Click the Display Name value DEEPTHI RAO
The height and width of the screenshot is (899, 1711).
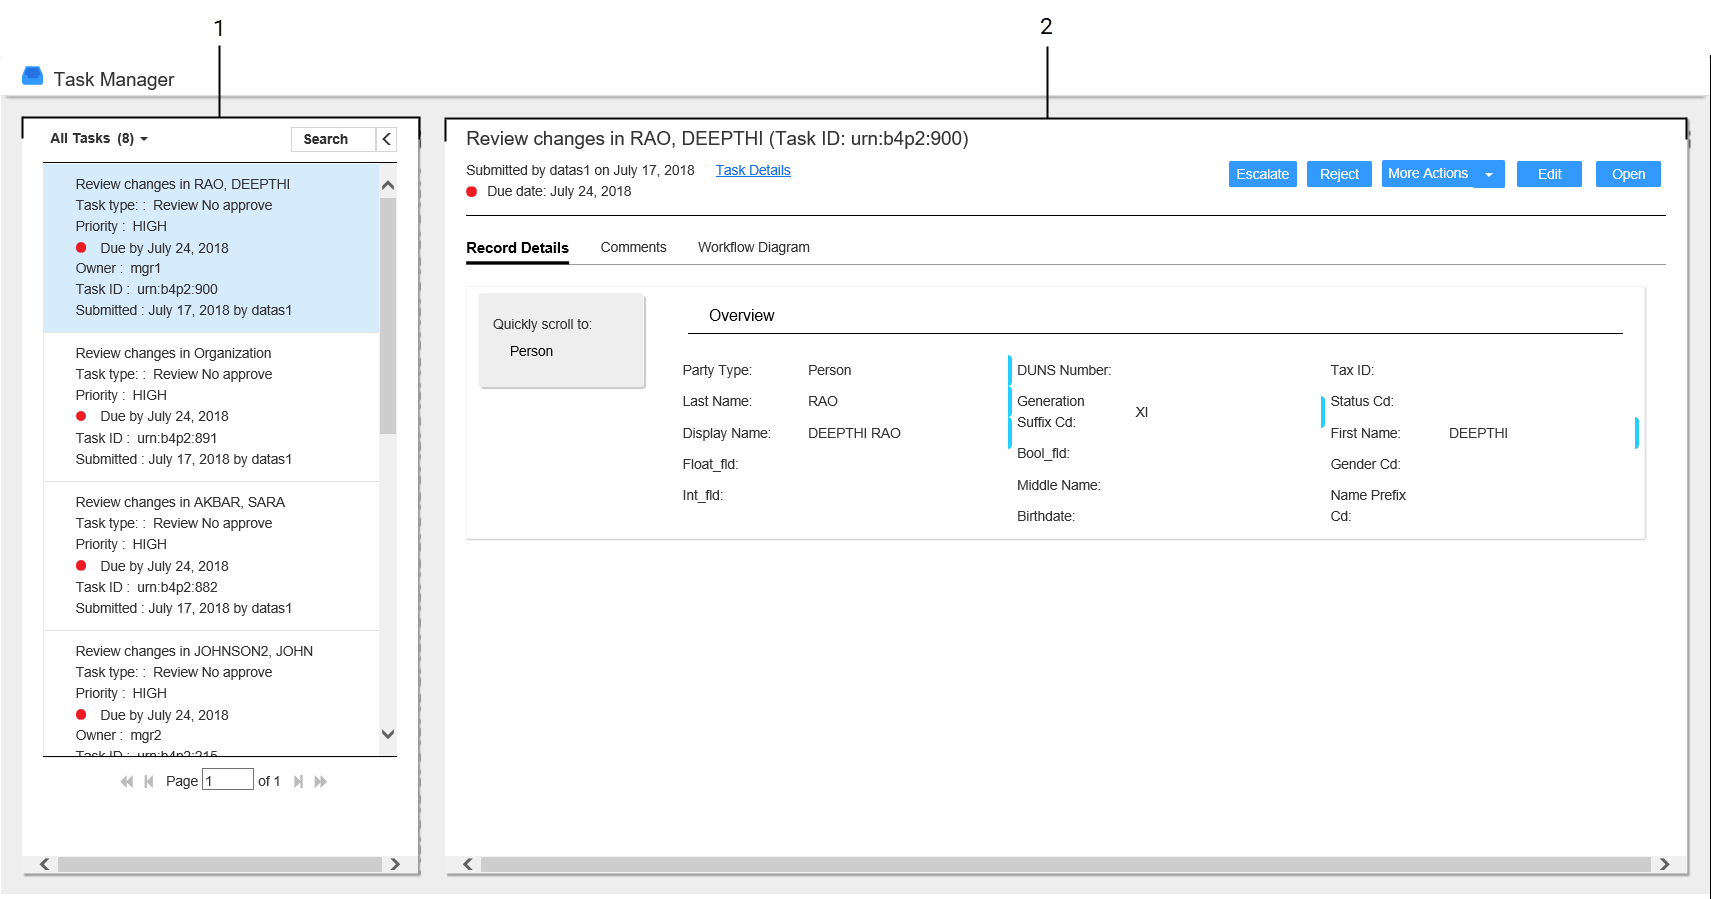(854, 433)
